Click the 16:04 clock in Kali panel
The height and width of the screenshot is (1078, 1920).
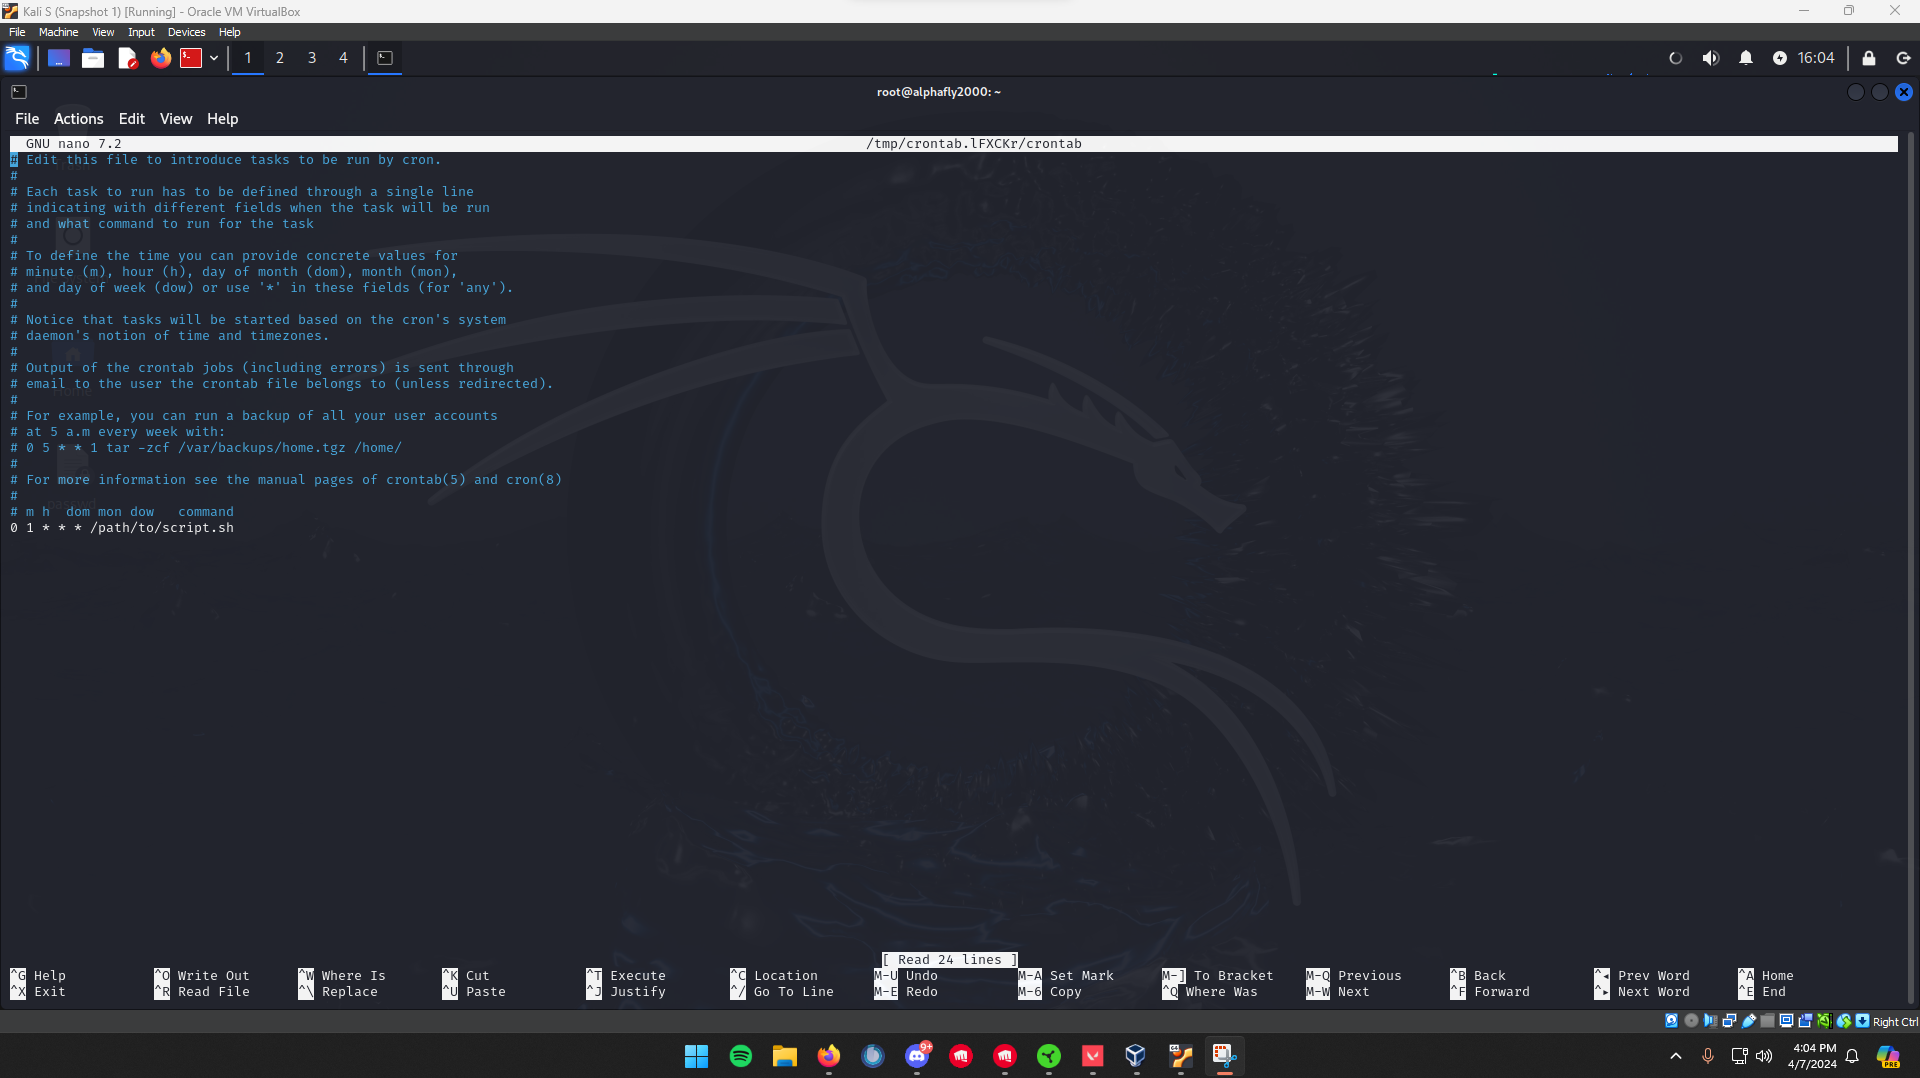point(1816,58)
